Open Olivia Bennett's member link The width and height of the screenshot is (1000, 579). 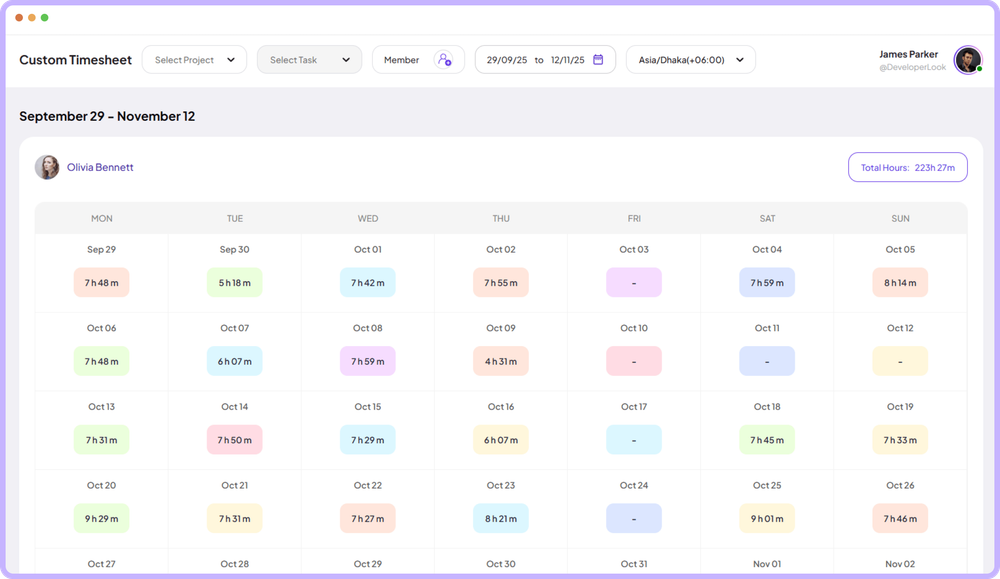(100, 167)
